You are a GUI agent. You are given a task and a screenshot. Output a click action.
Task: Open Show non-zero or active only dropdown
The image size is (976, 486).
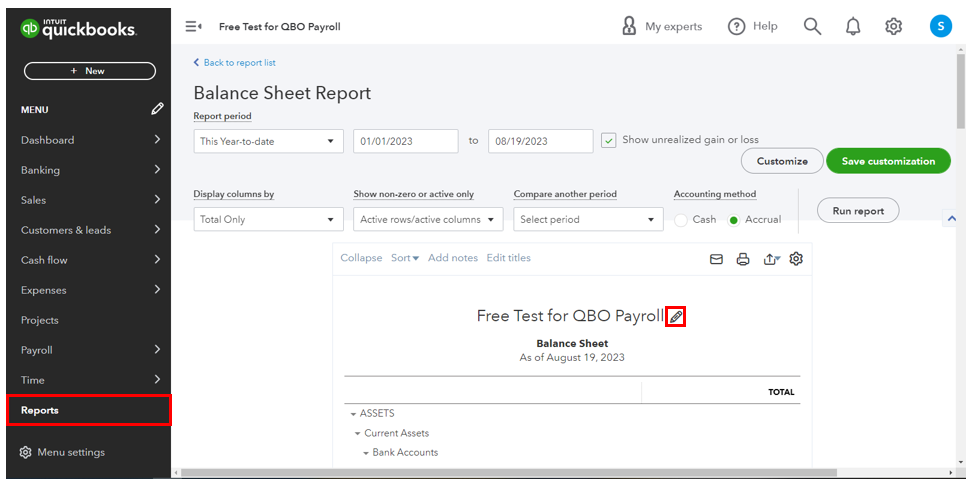click(428, 220)
